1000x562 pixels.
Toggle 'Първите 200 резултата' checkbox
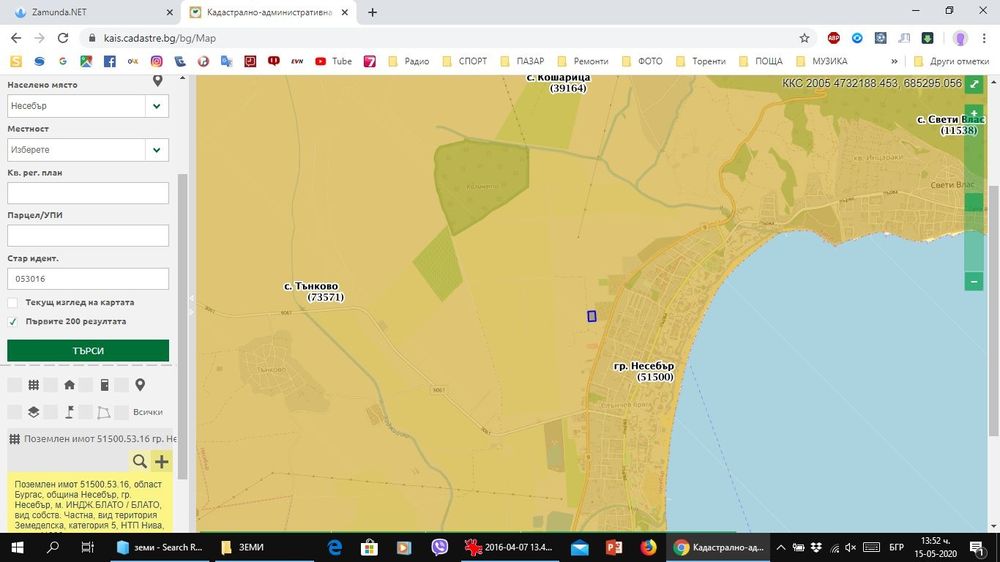point(13,322)
